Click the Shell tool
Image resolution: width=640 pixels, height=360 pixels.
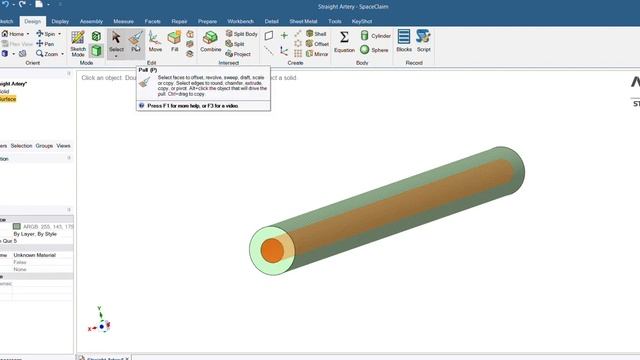(x=316, y=34)
